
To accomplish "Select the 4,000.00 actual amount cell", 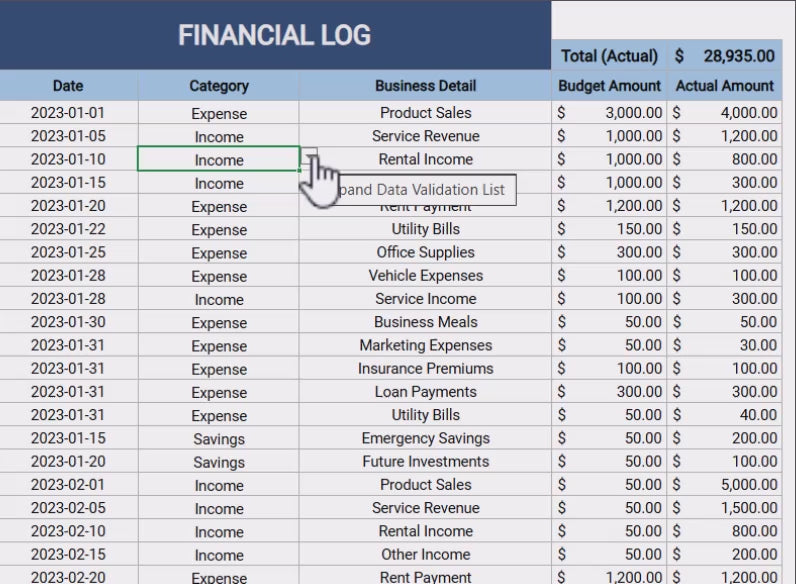I will coord(725,112).
